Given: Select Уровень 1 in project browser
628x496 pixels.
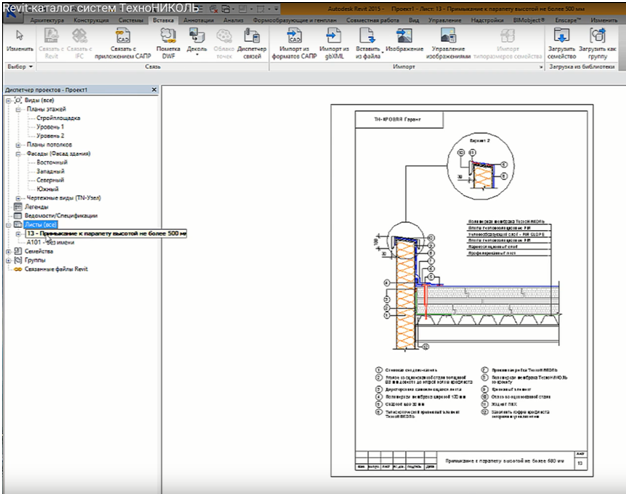Looking at the screenshot, I should pos(50,127).
